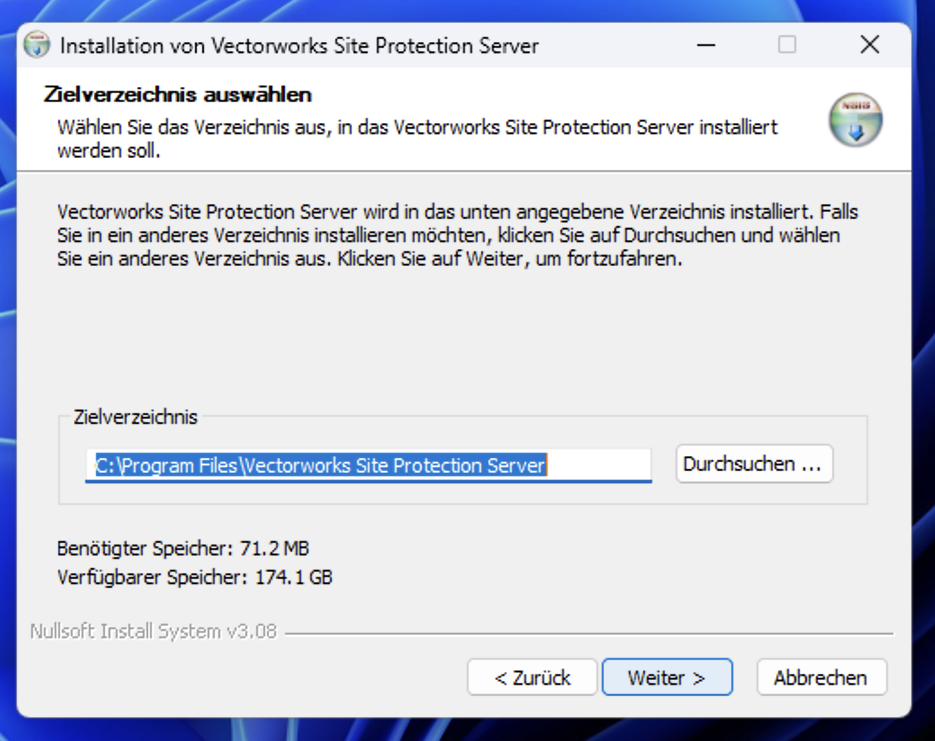
Task: Proceed with the Weiter button
Action: 666,677
